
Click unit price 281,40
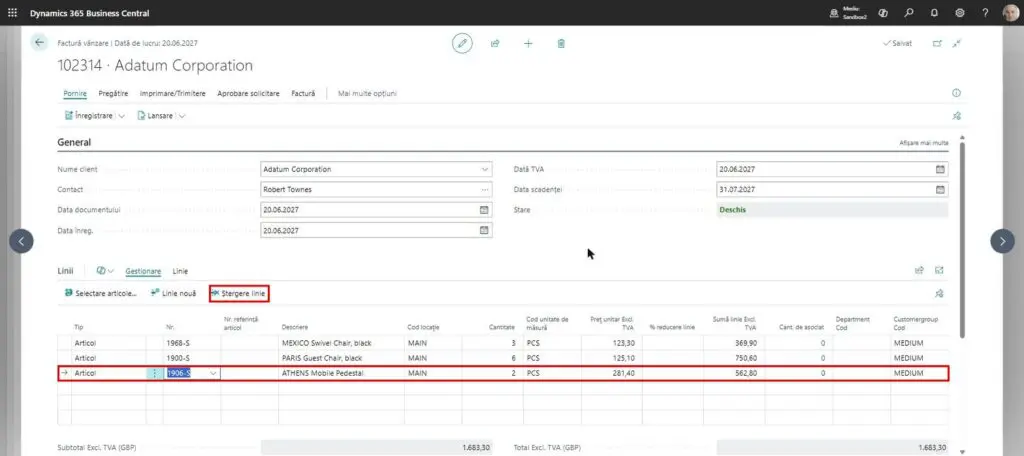pos(623,373)
